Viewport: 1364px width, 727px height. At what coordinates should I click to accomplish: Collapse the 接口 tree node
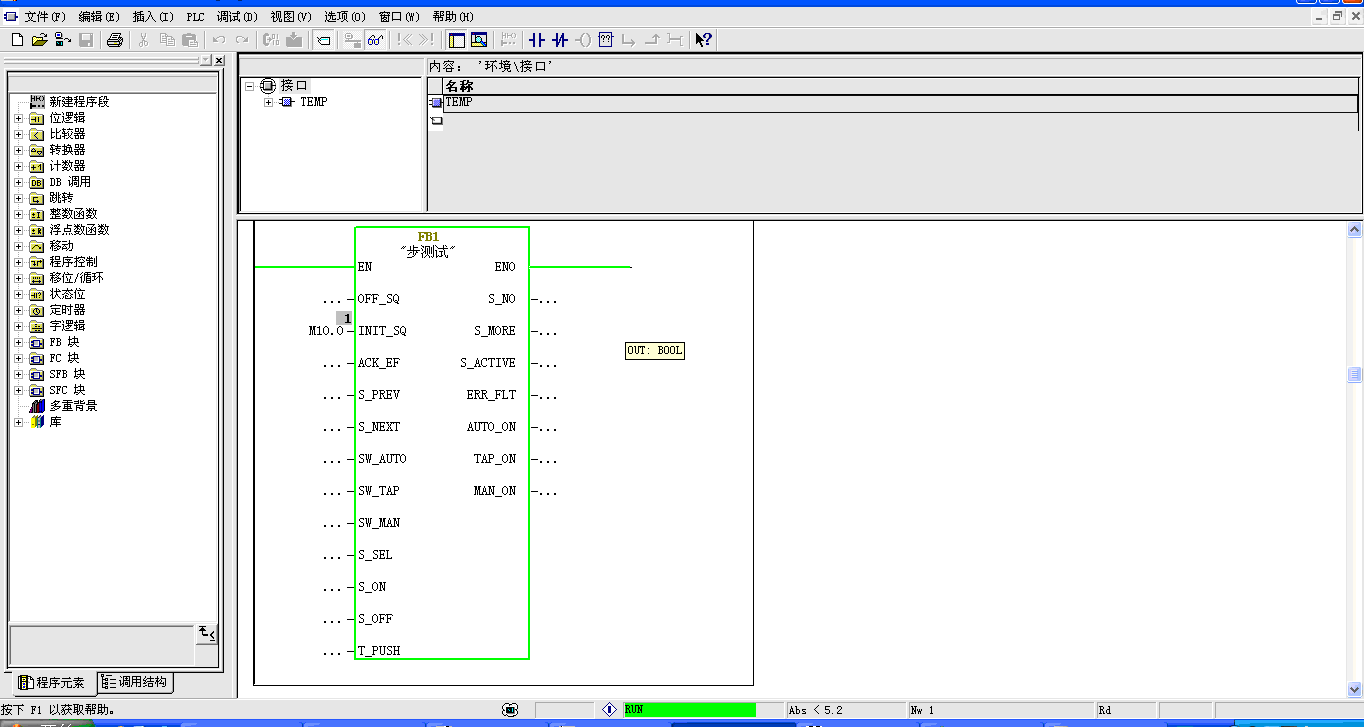pos(250,86)
